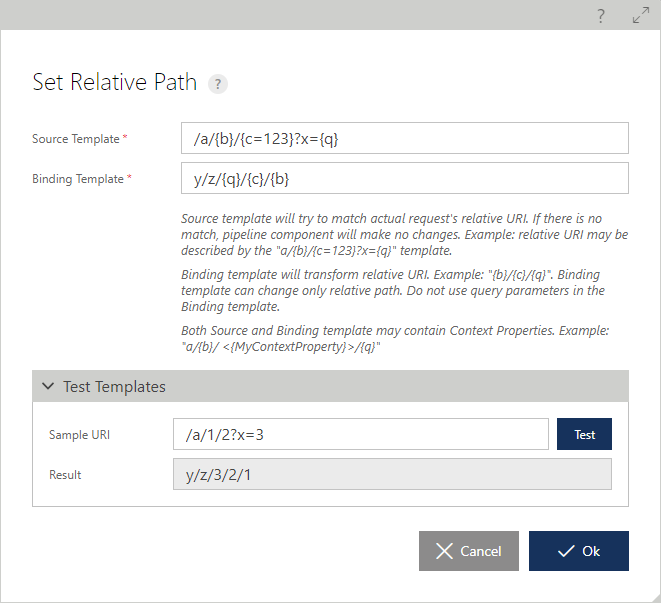Click the Binding Template label
661x603 pixels.
click(x=78, y=179)
